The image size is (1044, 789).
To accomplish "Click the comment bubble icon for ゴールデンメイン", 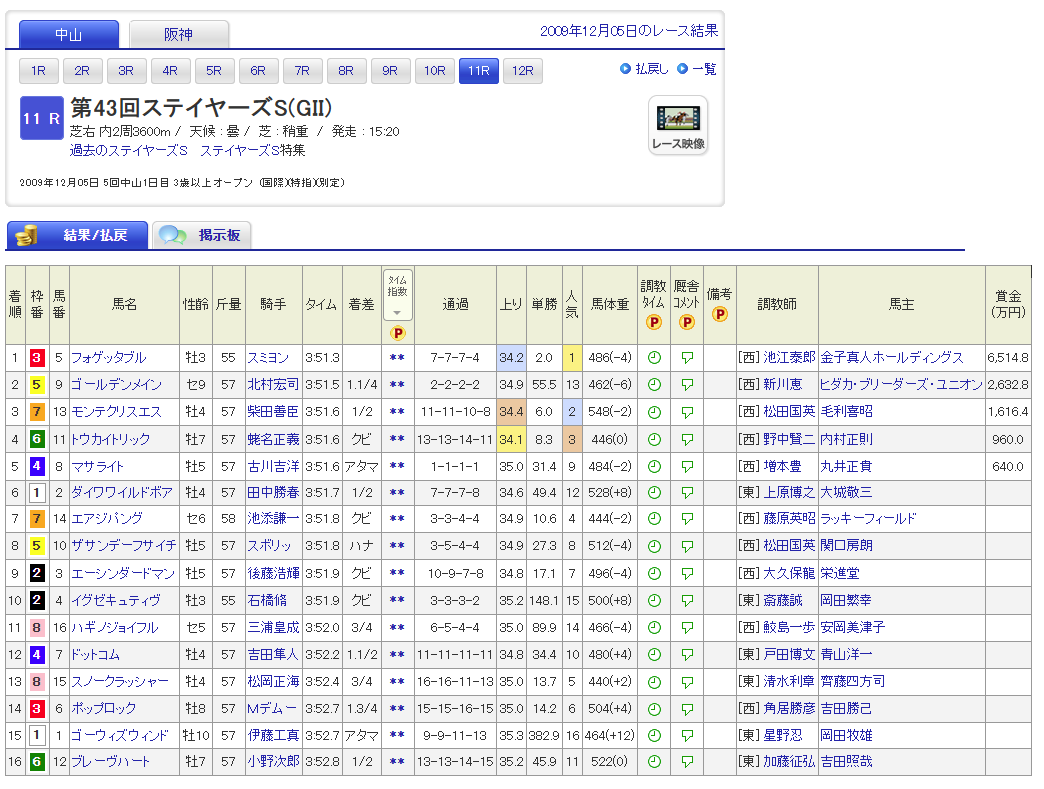I will click(x=686, y=385).
